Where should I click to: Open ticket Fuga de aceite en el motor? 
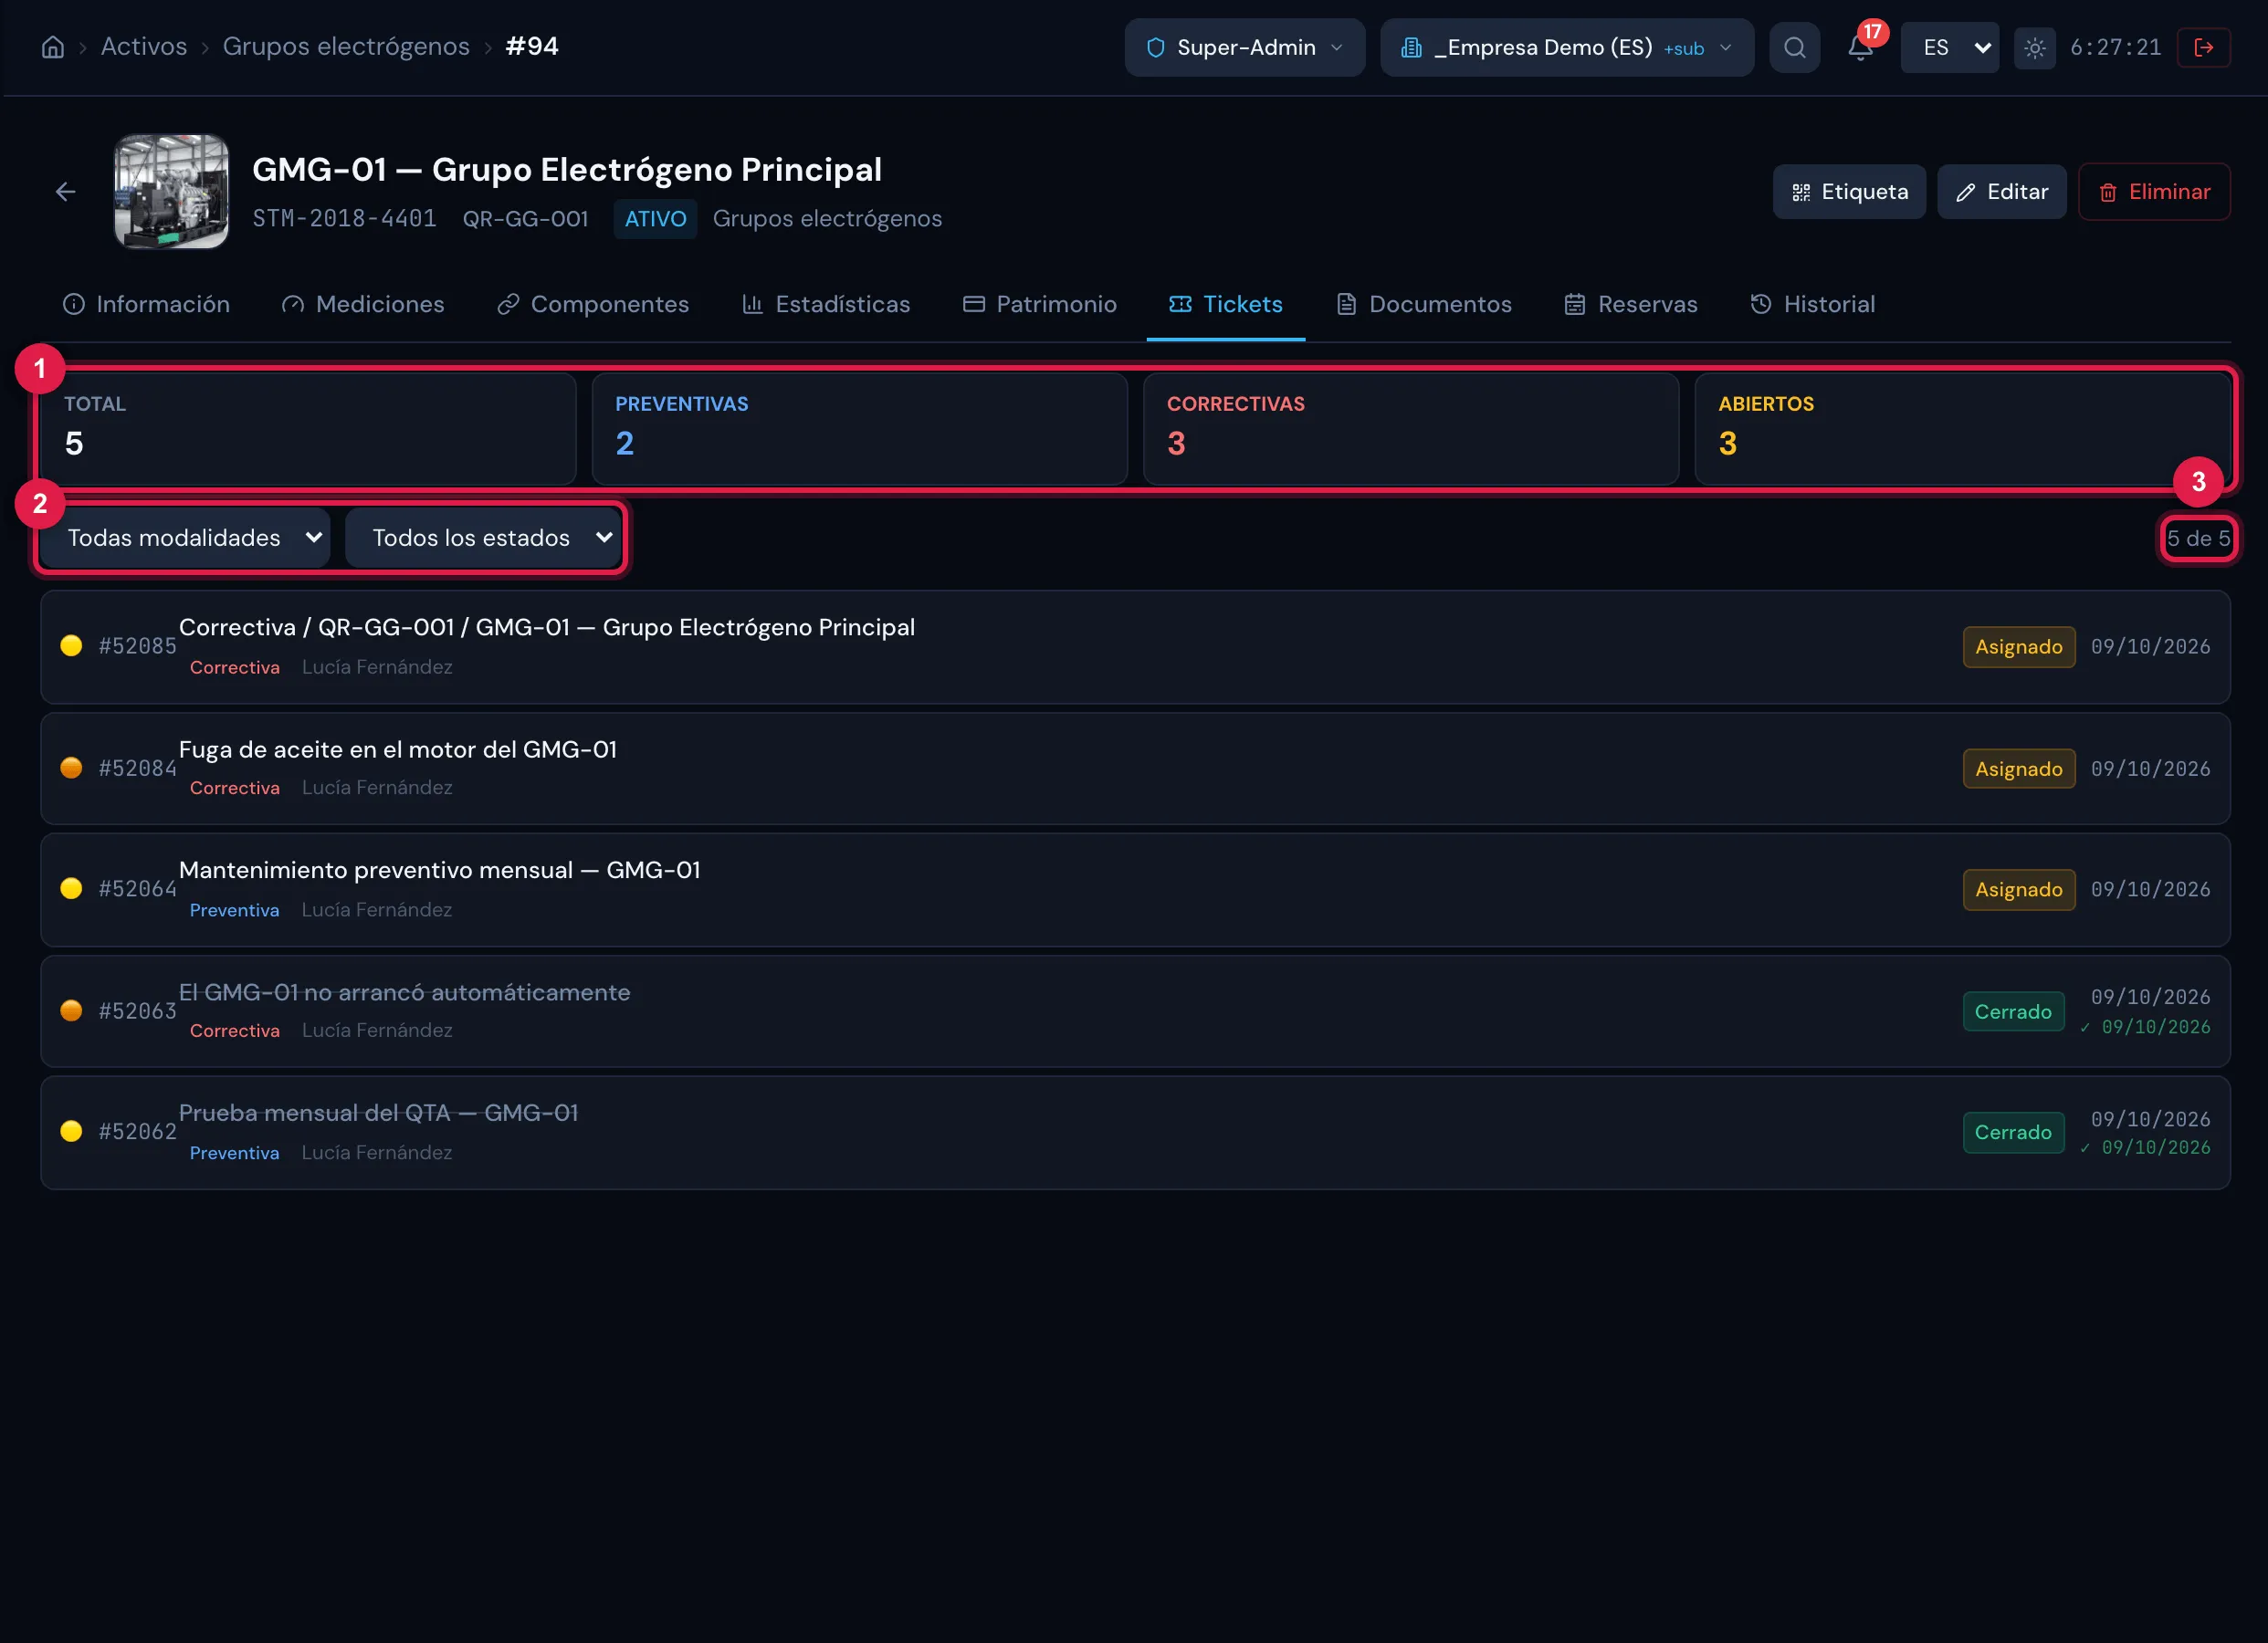click(x=1135, y=769)
